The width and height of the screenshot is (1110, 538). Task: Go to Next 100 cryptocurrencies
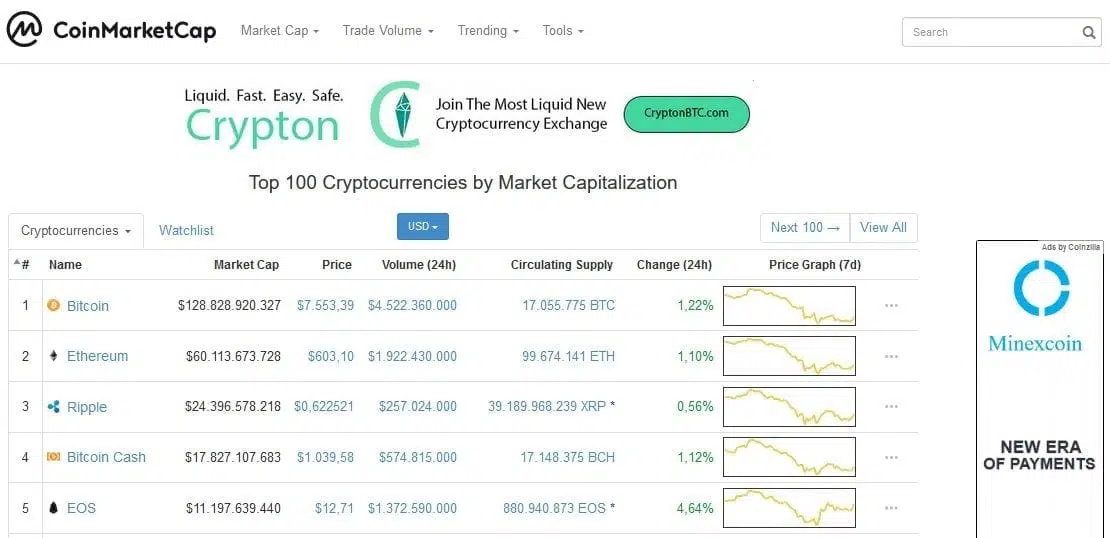coord(805,228)
